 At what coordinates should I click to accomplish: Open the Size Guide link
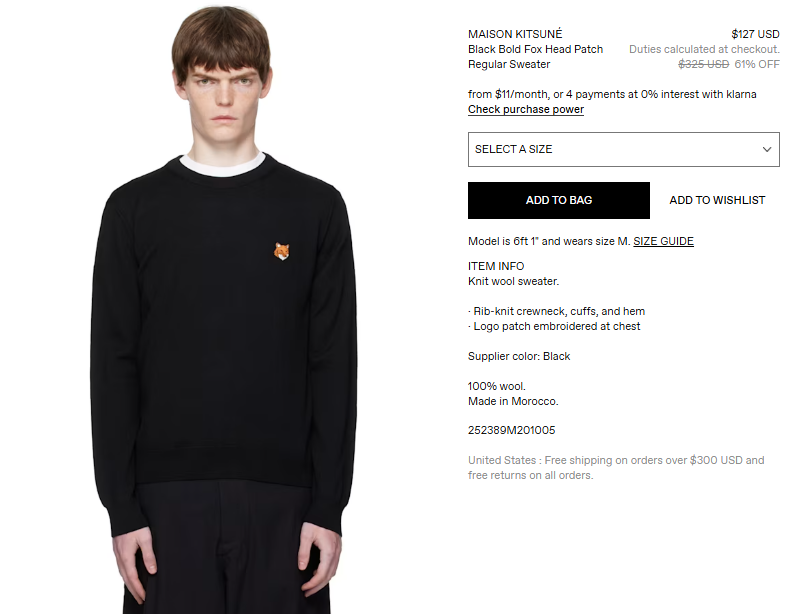663,241
